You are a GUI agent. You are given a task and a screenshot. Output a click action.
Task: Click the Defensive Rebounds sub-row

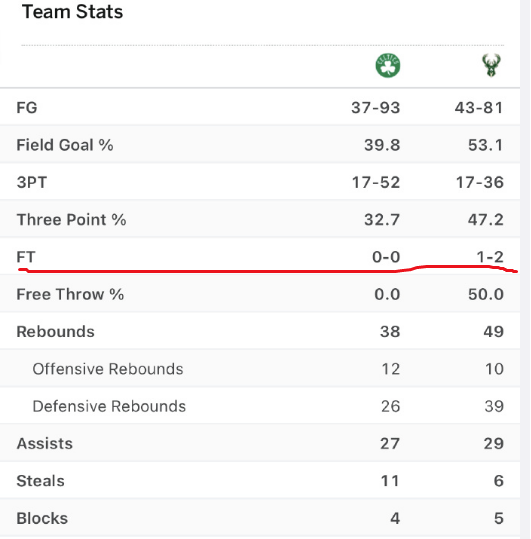tap(260, 406)
